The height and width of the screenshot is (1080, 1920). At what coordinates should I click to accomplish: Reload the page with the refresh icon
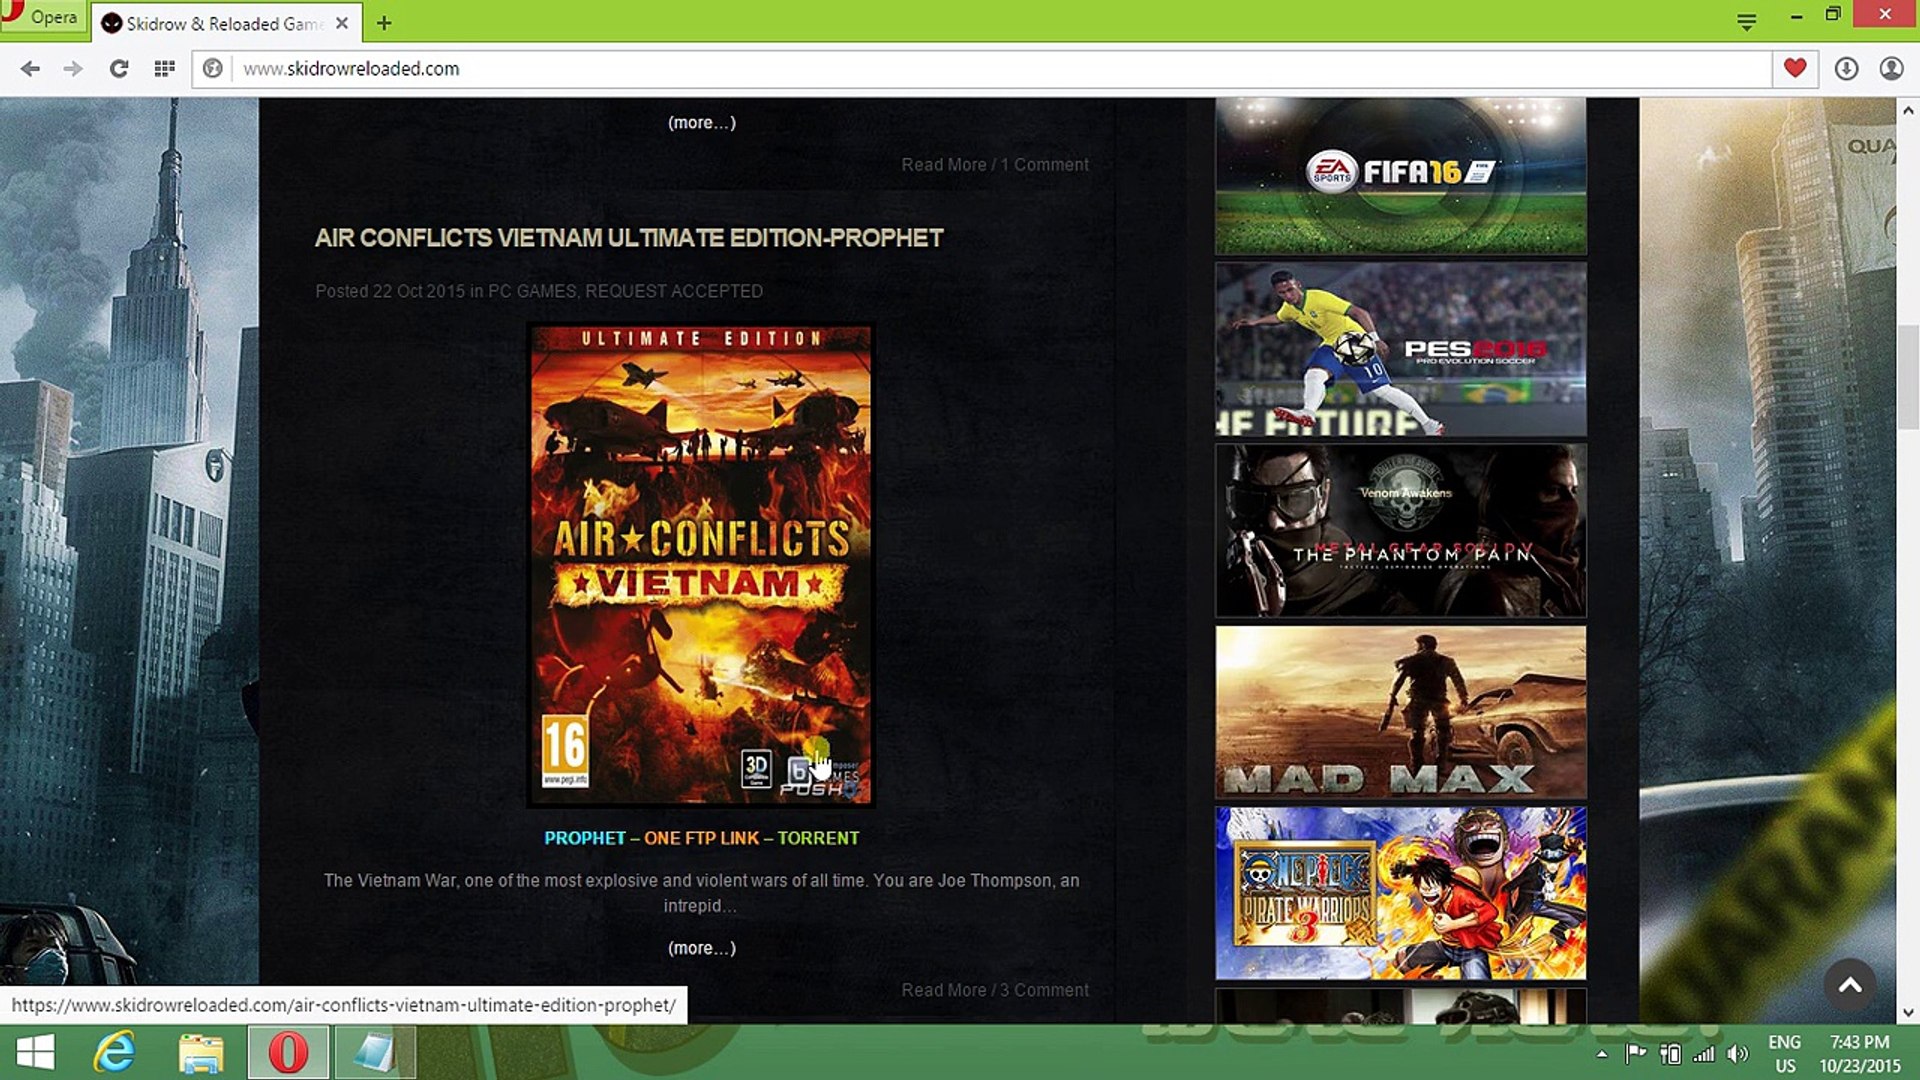coord(119,68)
